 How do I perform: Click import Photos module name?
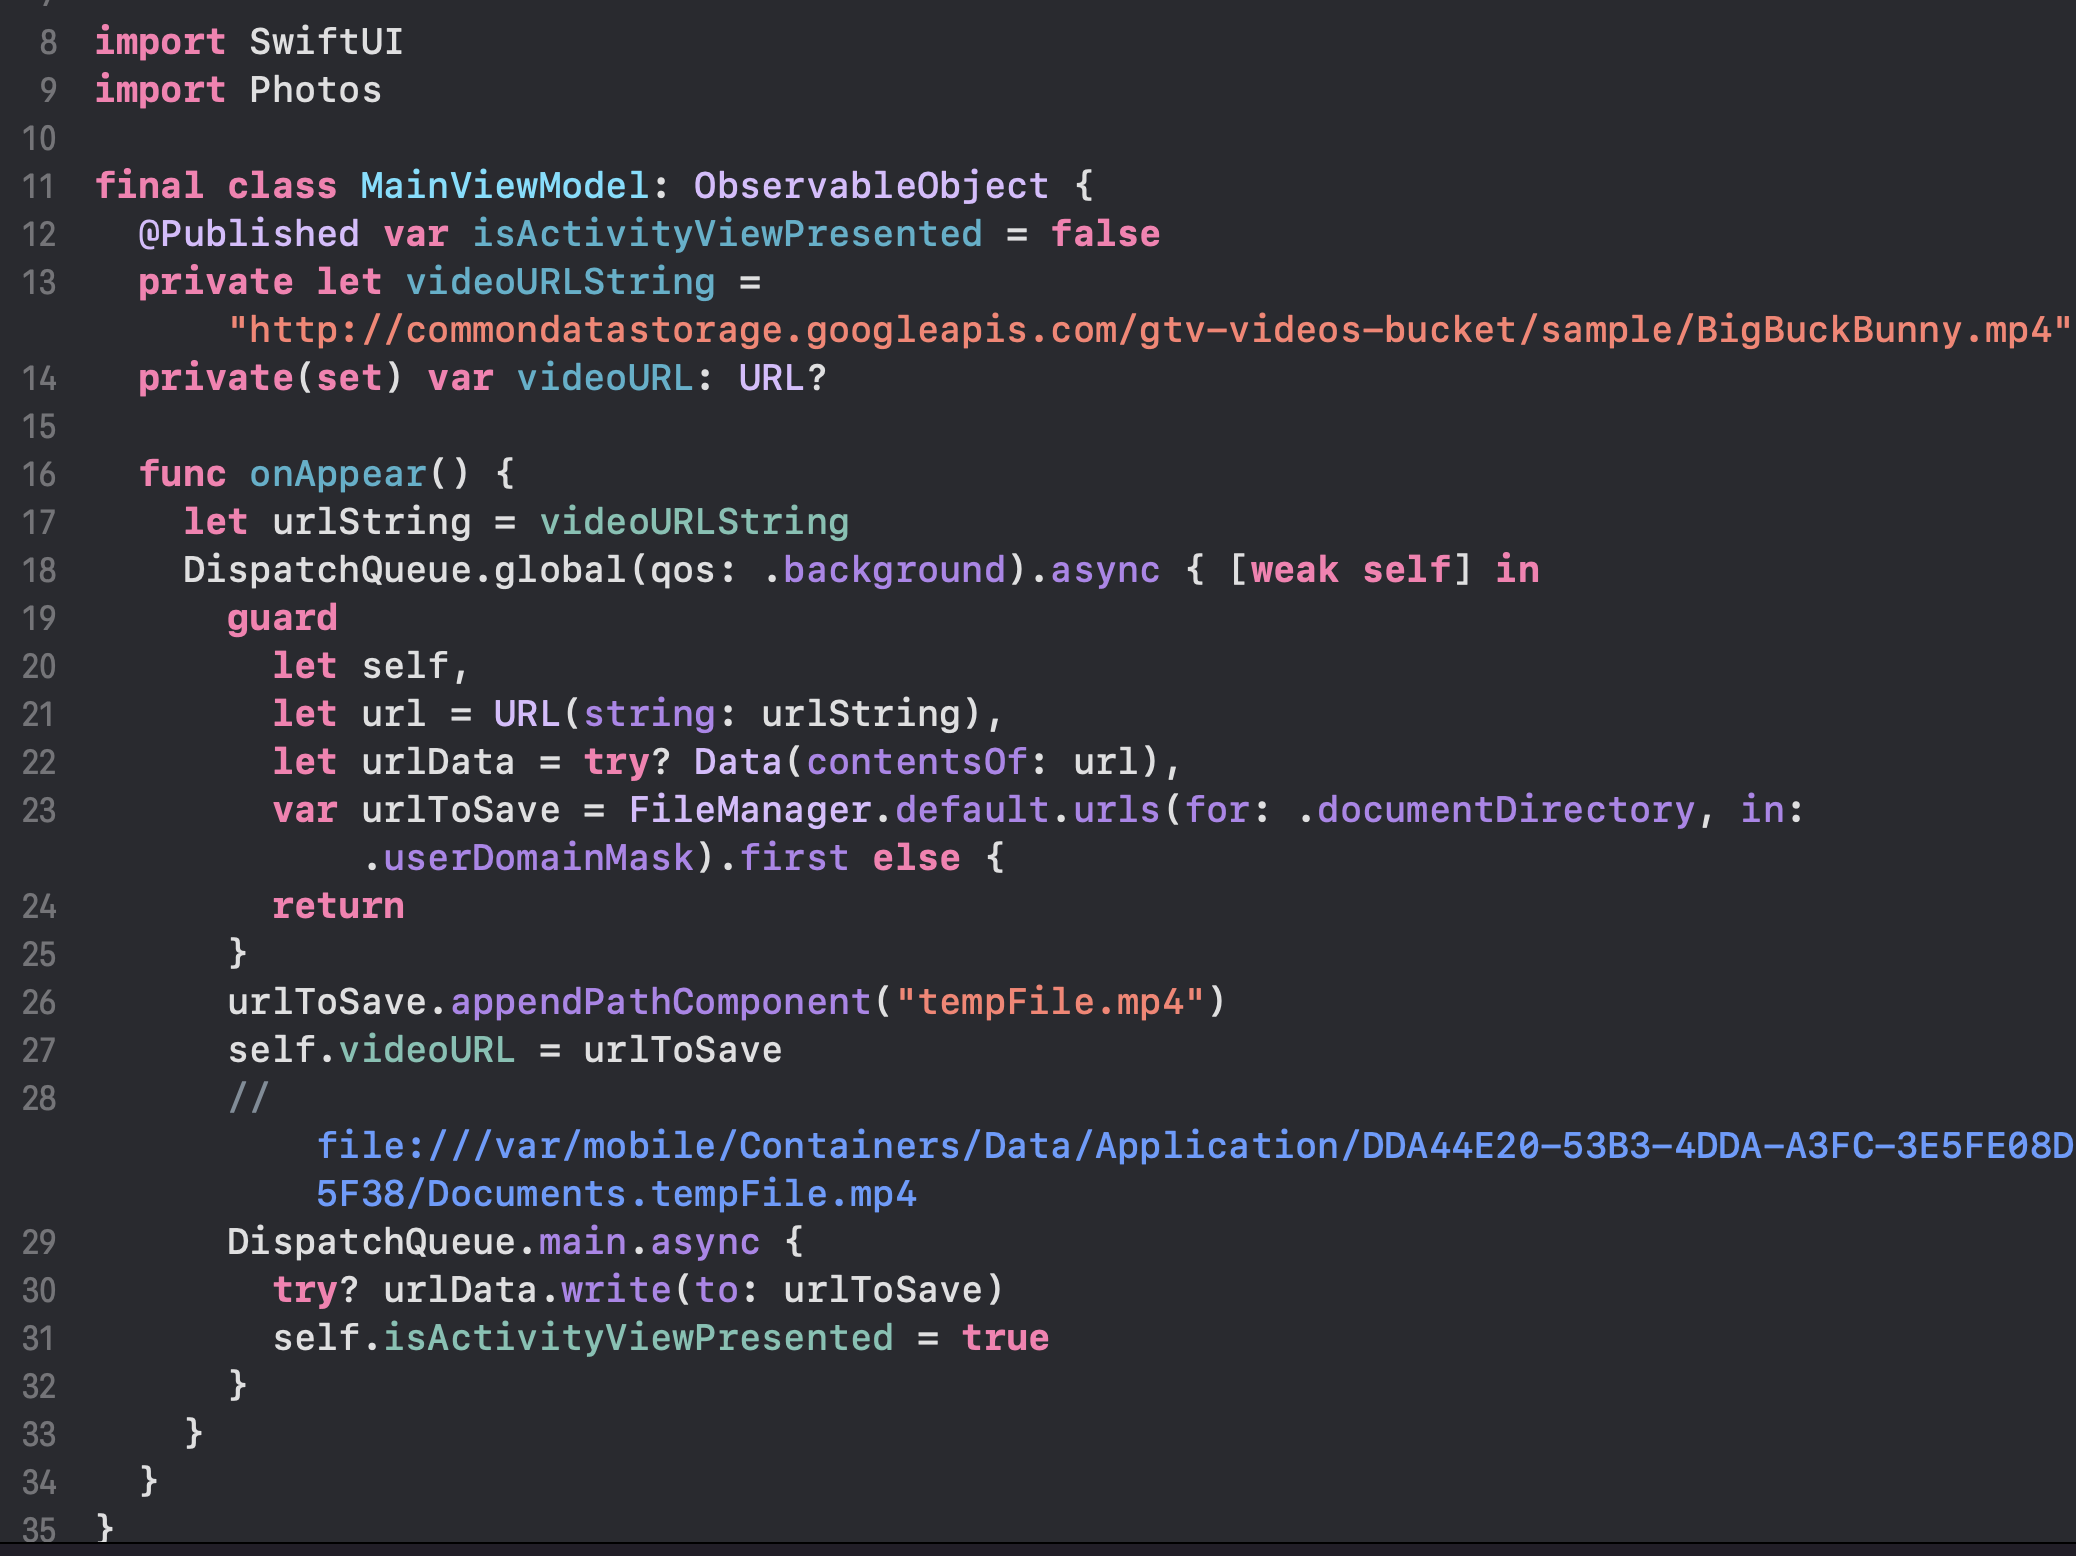pos(315,90)
